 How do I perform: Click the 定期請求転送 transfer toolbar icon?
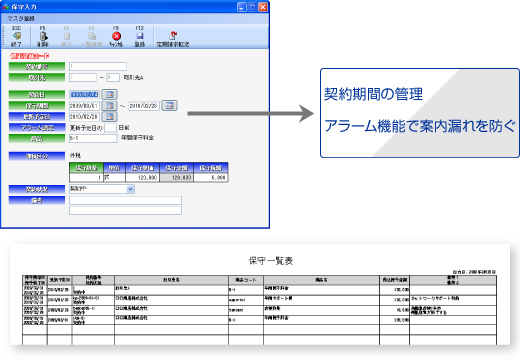pos(173,37)
